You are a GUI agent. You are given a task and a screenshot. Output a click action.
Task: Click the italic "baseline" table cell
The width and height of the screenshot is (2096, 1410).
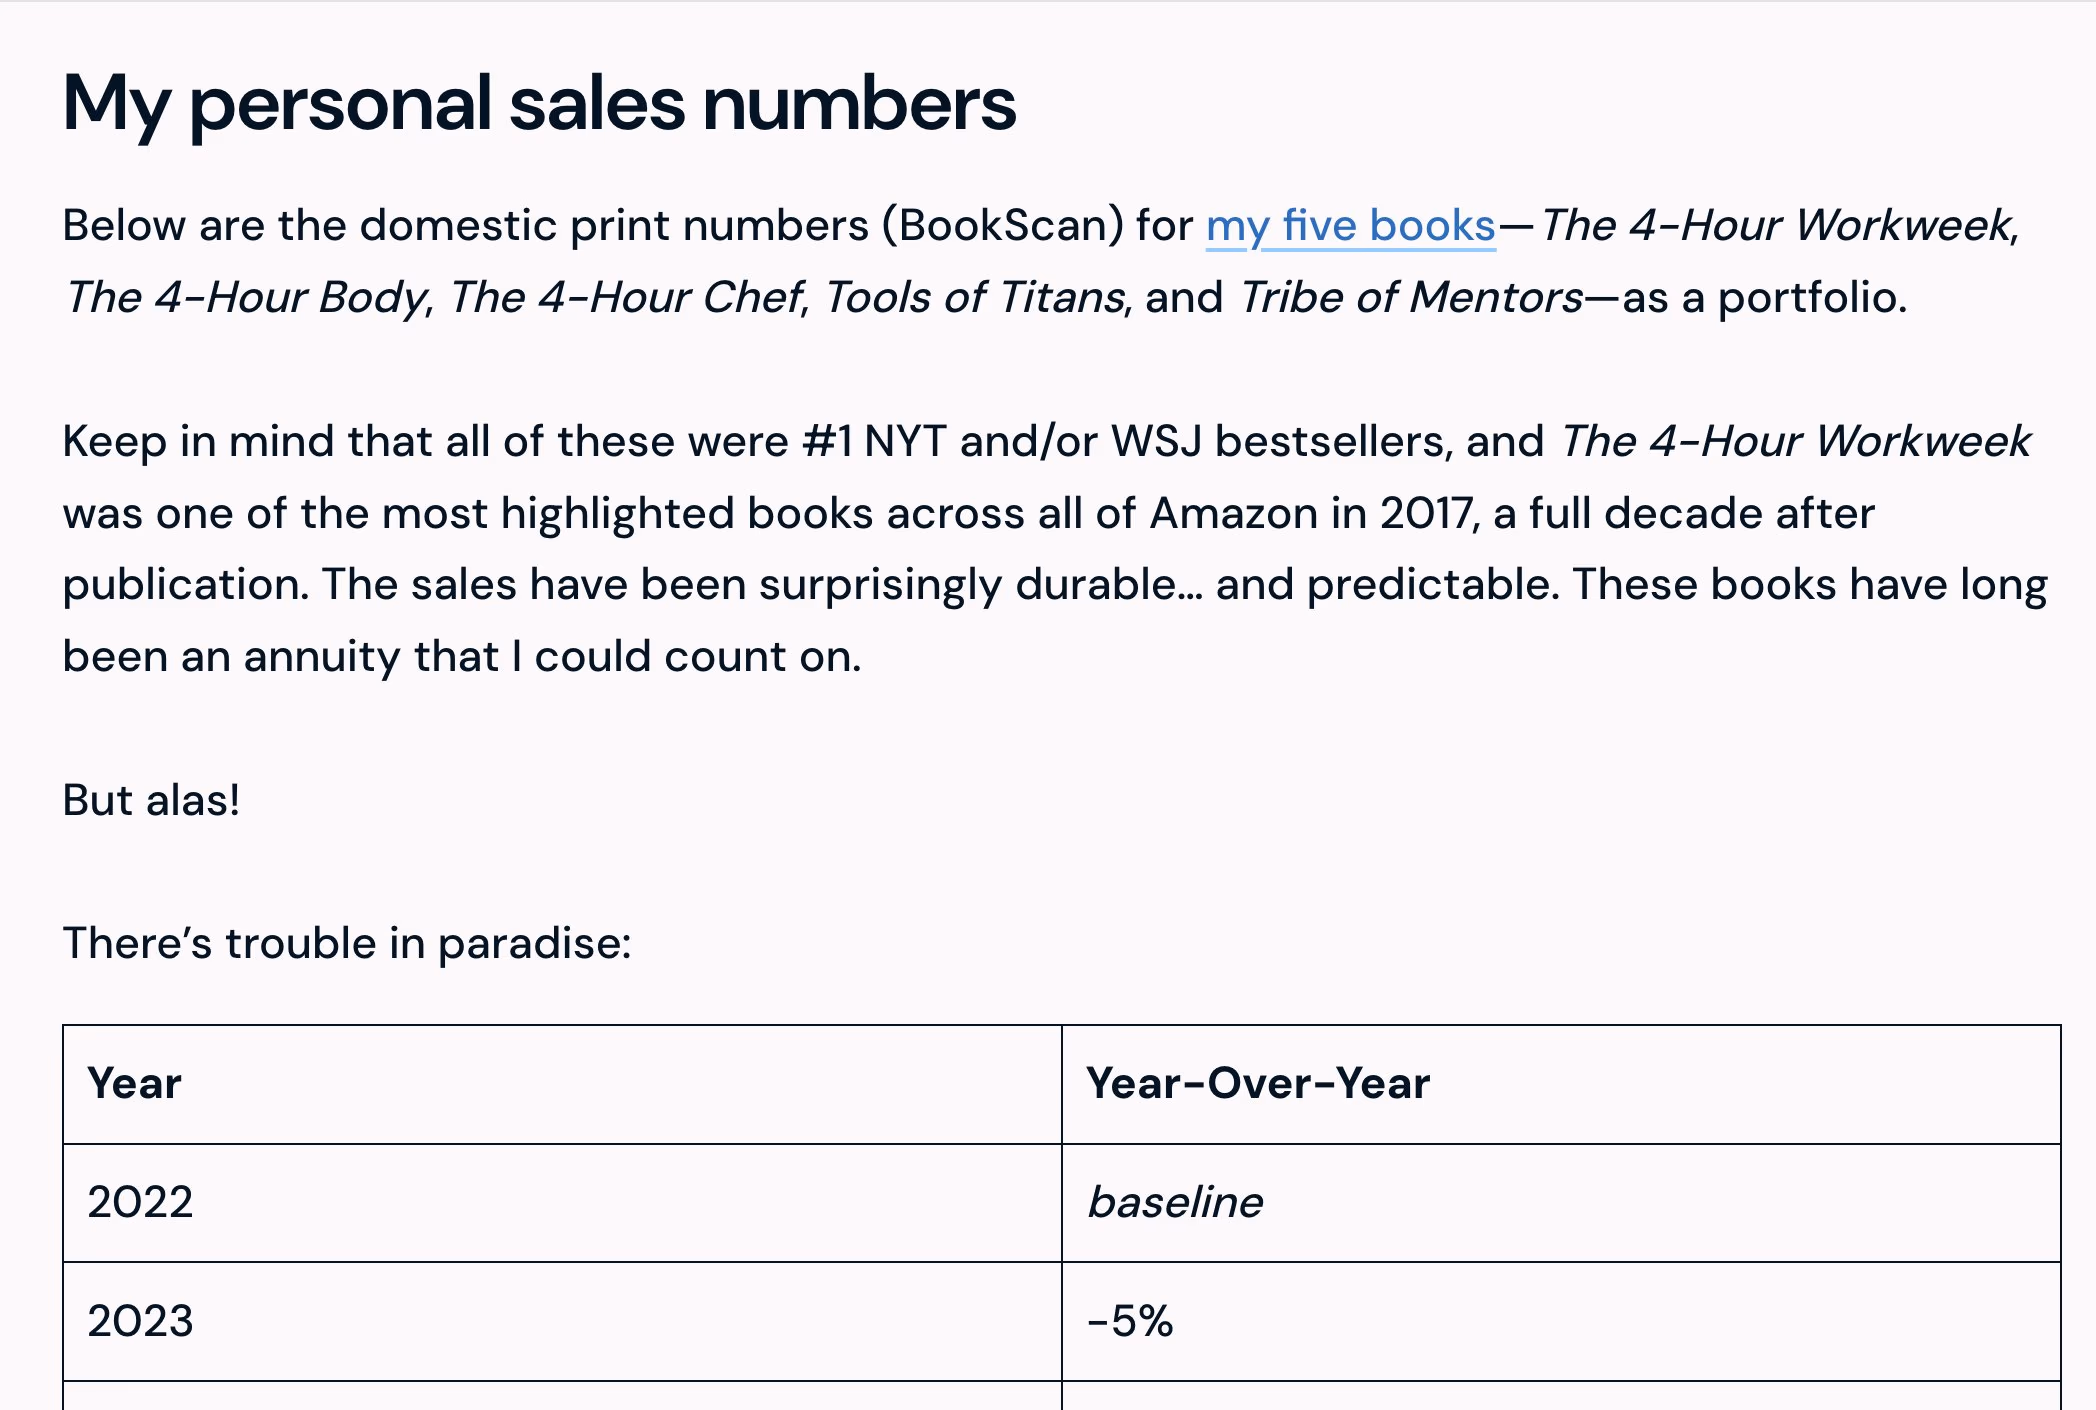(1561, 1203)
